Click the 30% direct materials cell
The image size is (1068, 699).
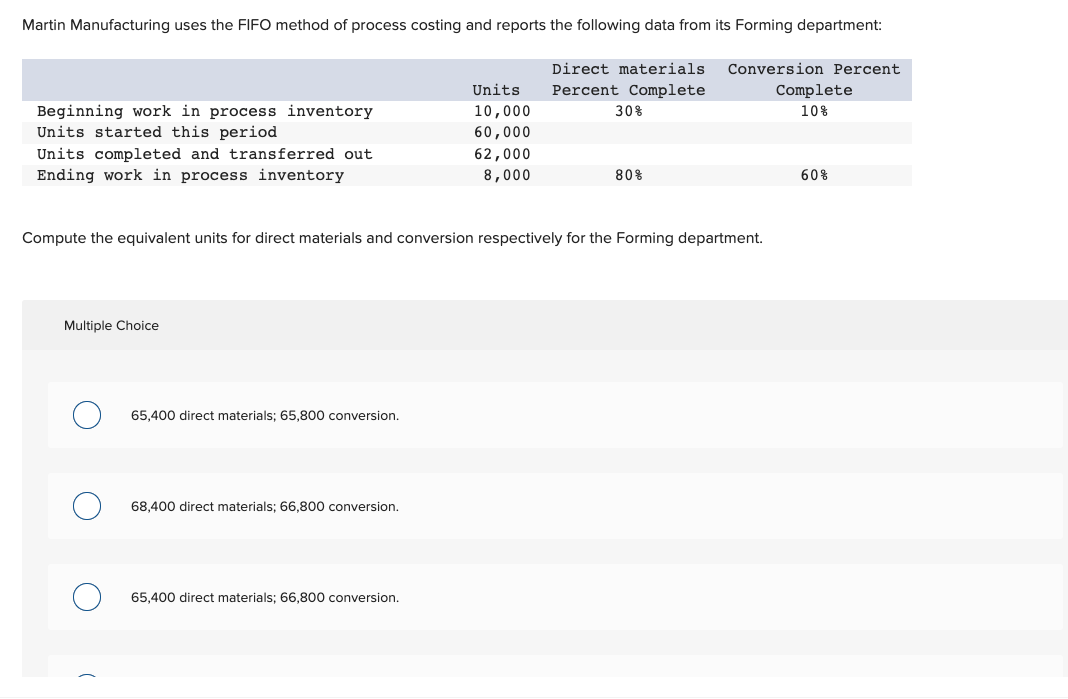628,111
